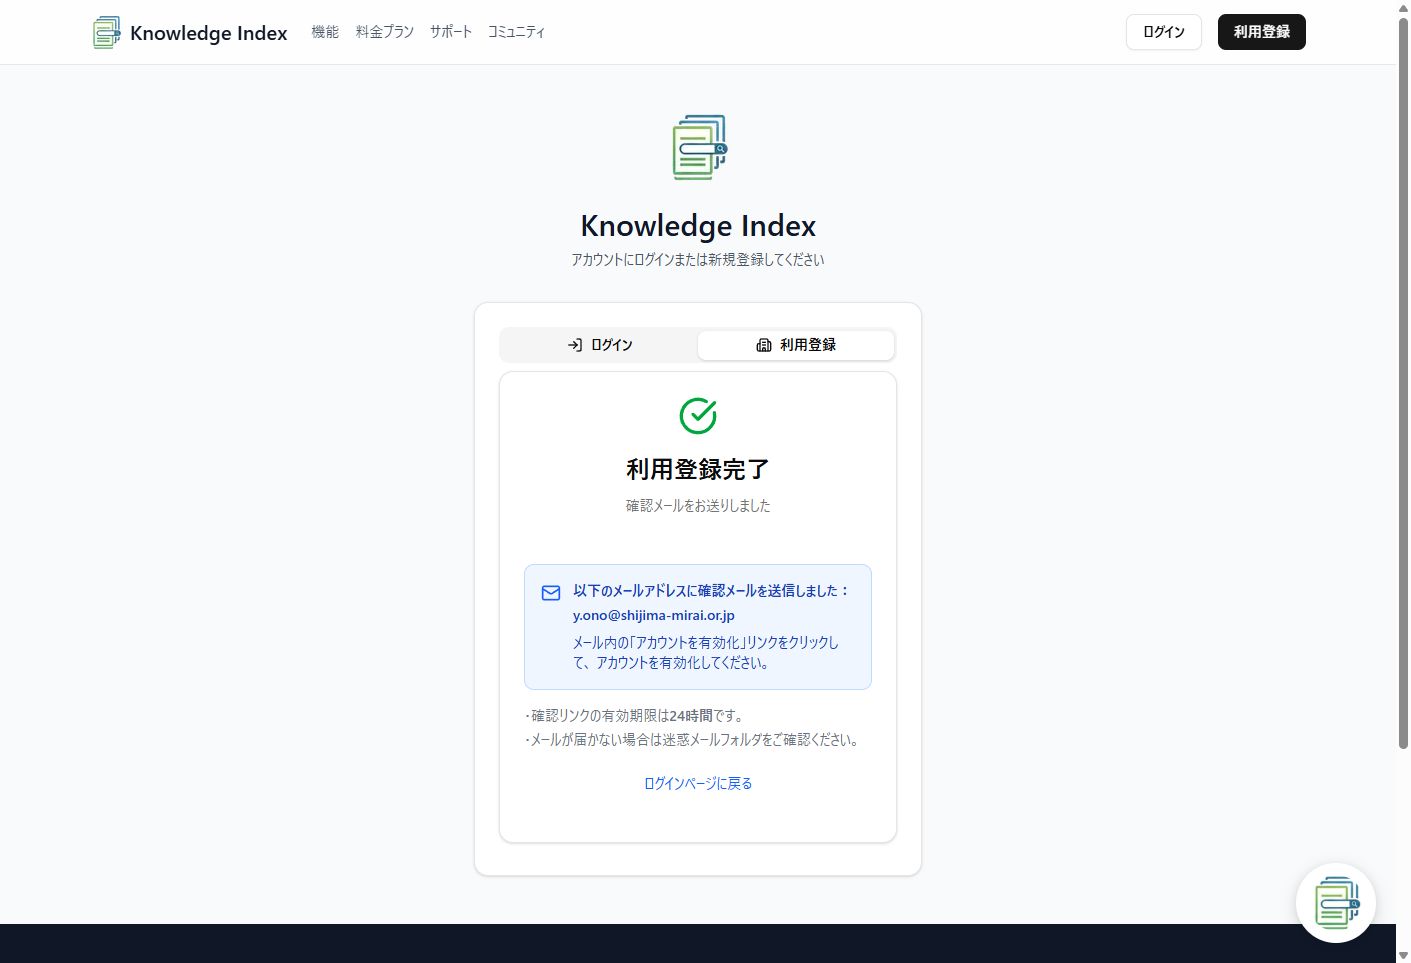The image size is (1411, 963).
Task: Click the vertical page scrollbar thumb
Action: 1403,383
